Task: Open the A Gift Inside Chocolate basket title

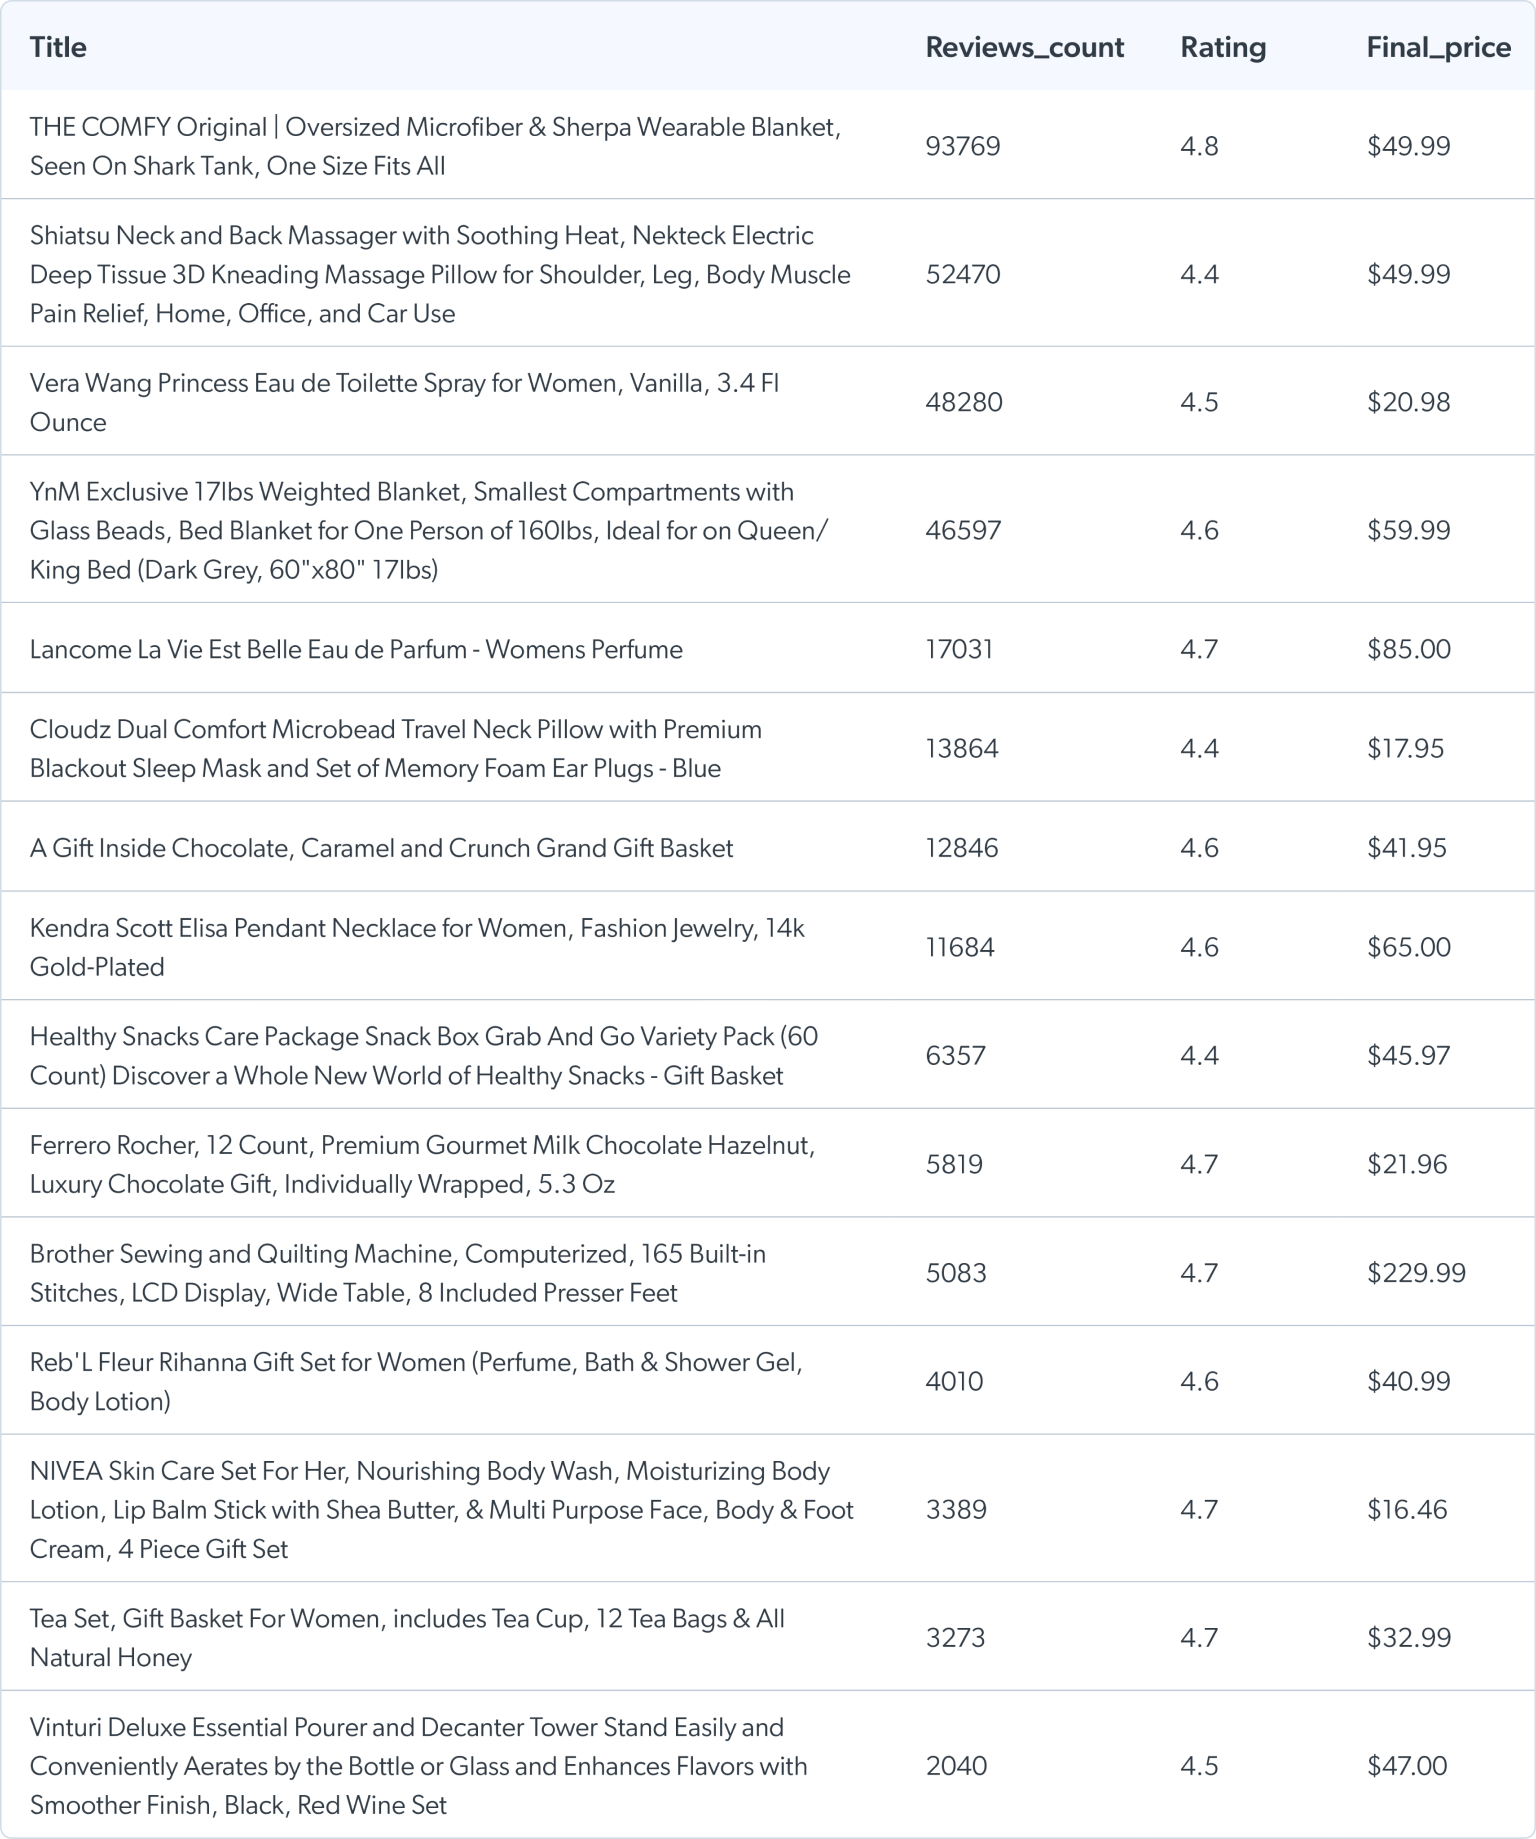Action: (381, 848)
